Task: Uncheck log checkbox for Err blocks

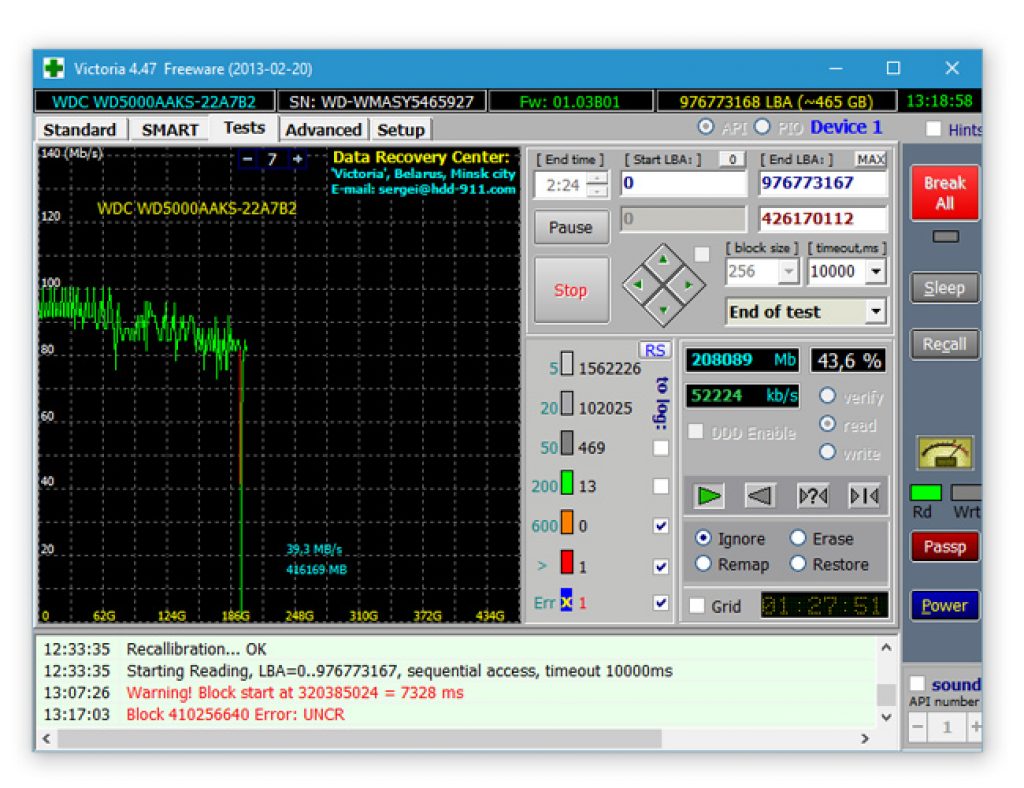Action: pos(660,602)
